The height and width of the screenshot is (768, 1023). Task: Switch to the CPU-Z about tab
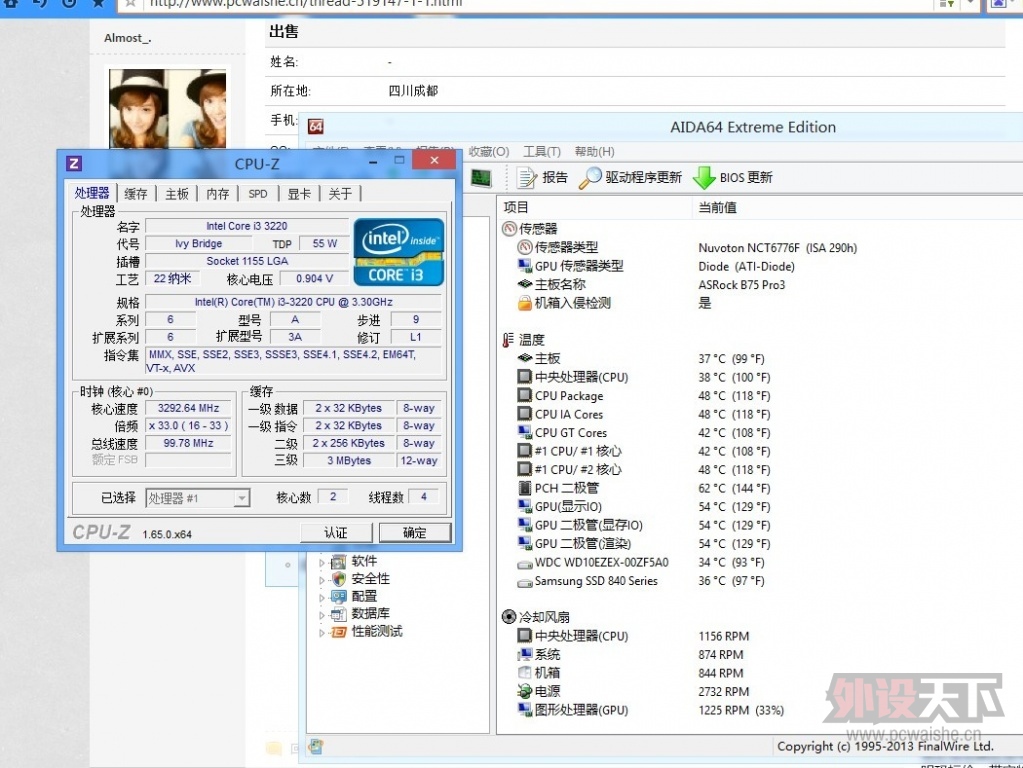click(340, 194)
